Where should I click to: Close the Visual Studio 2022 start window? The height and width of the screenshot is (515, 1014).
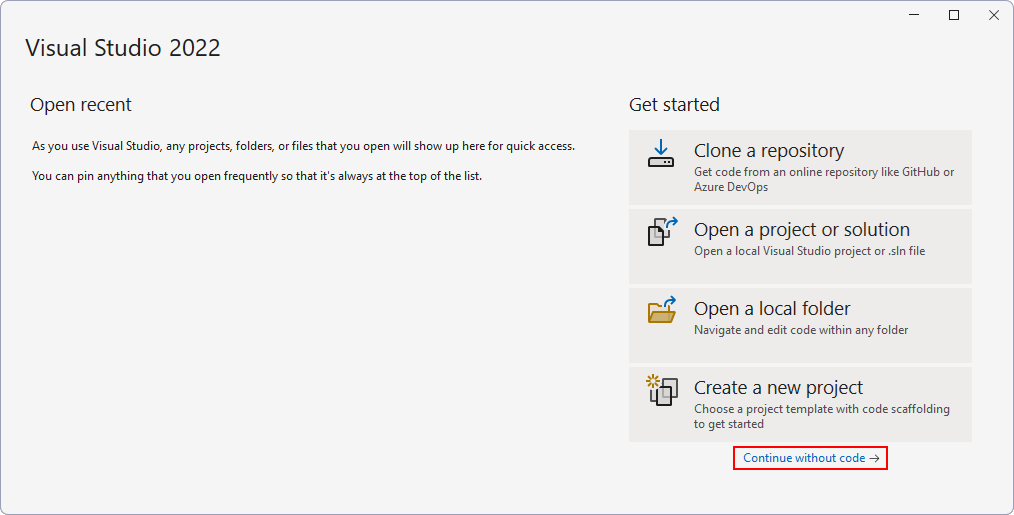click(x=993, y=15)
